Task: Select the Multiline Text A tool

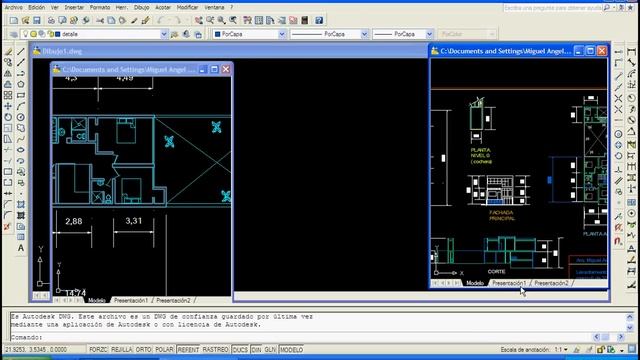Action: (21, 248)
